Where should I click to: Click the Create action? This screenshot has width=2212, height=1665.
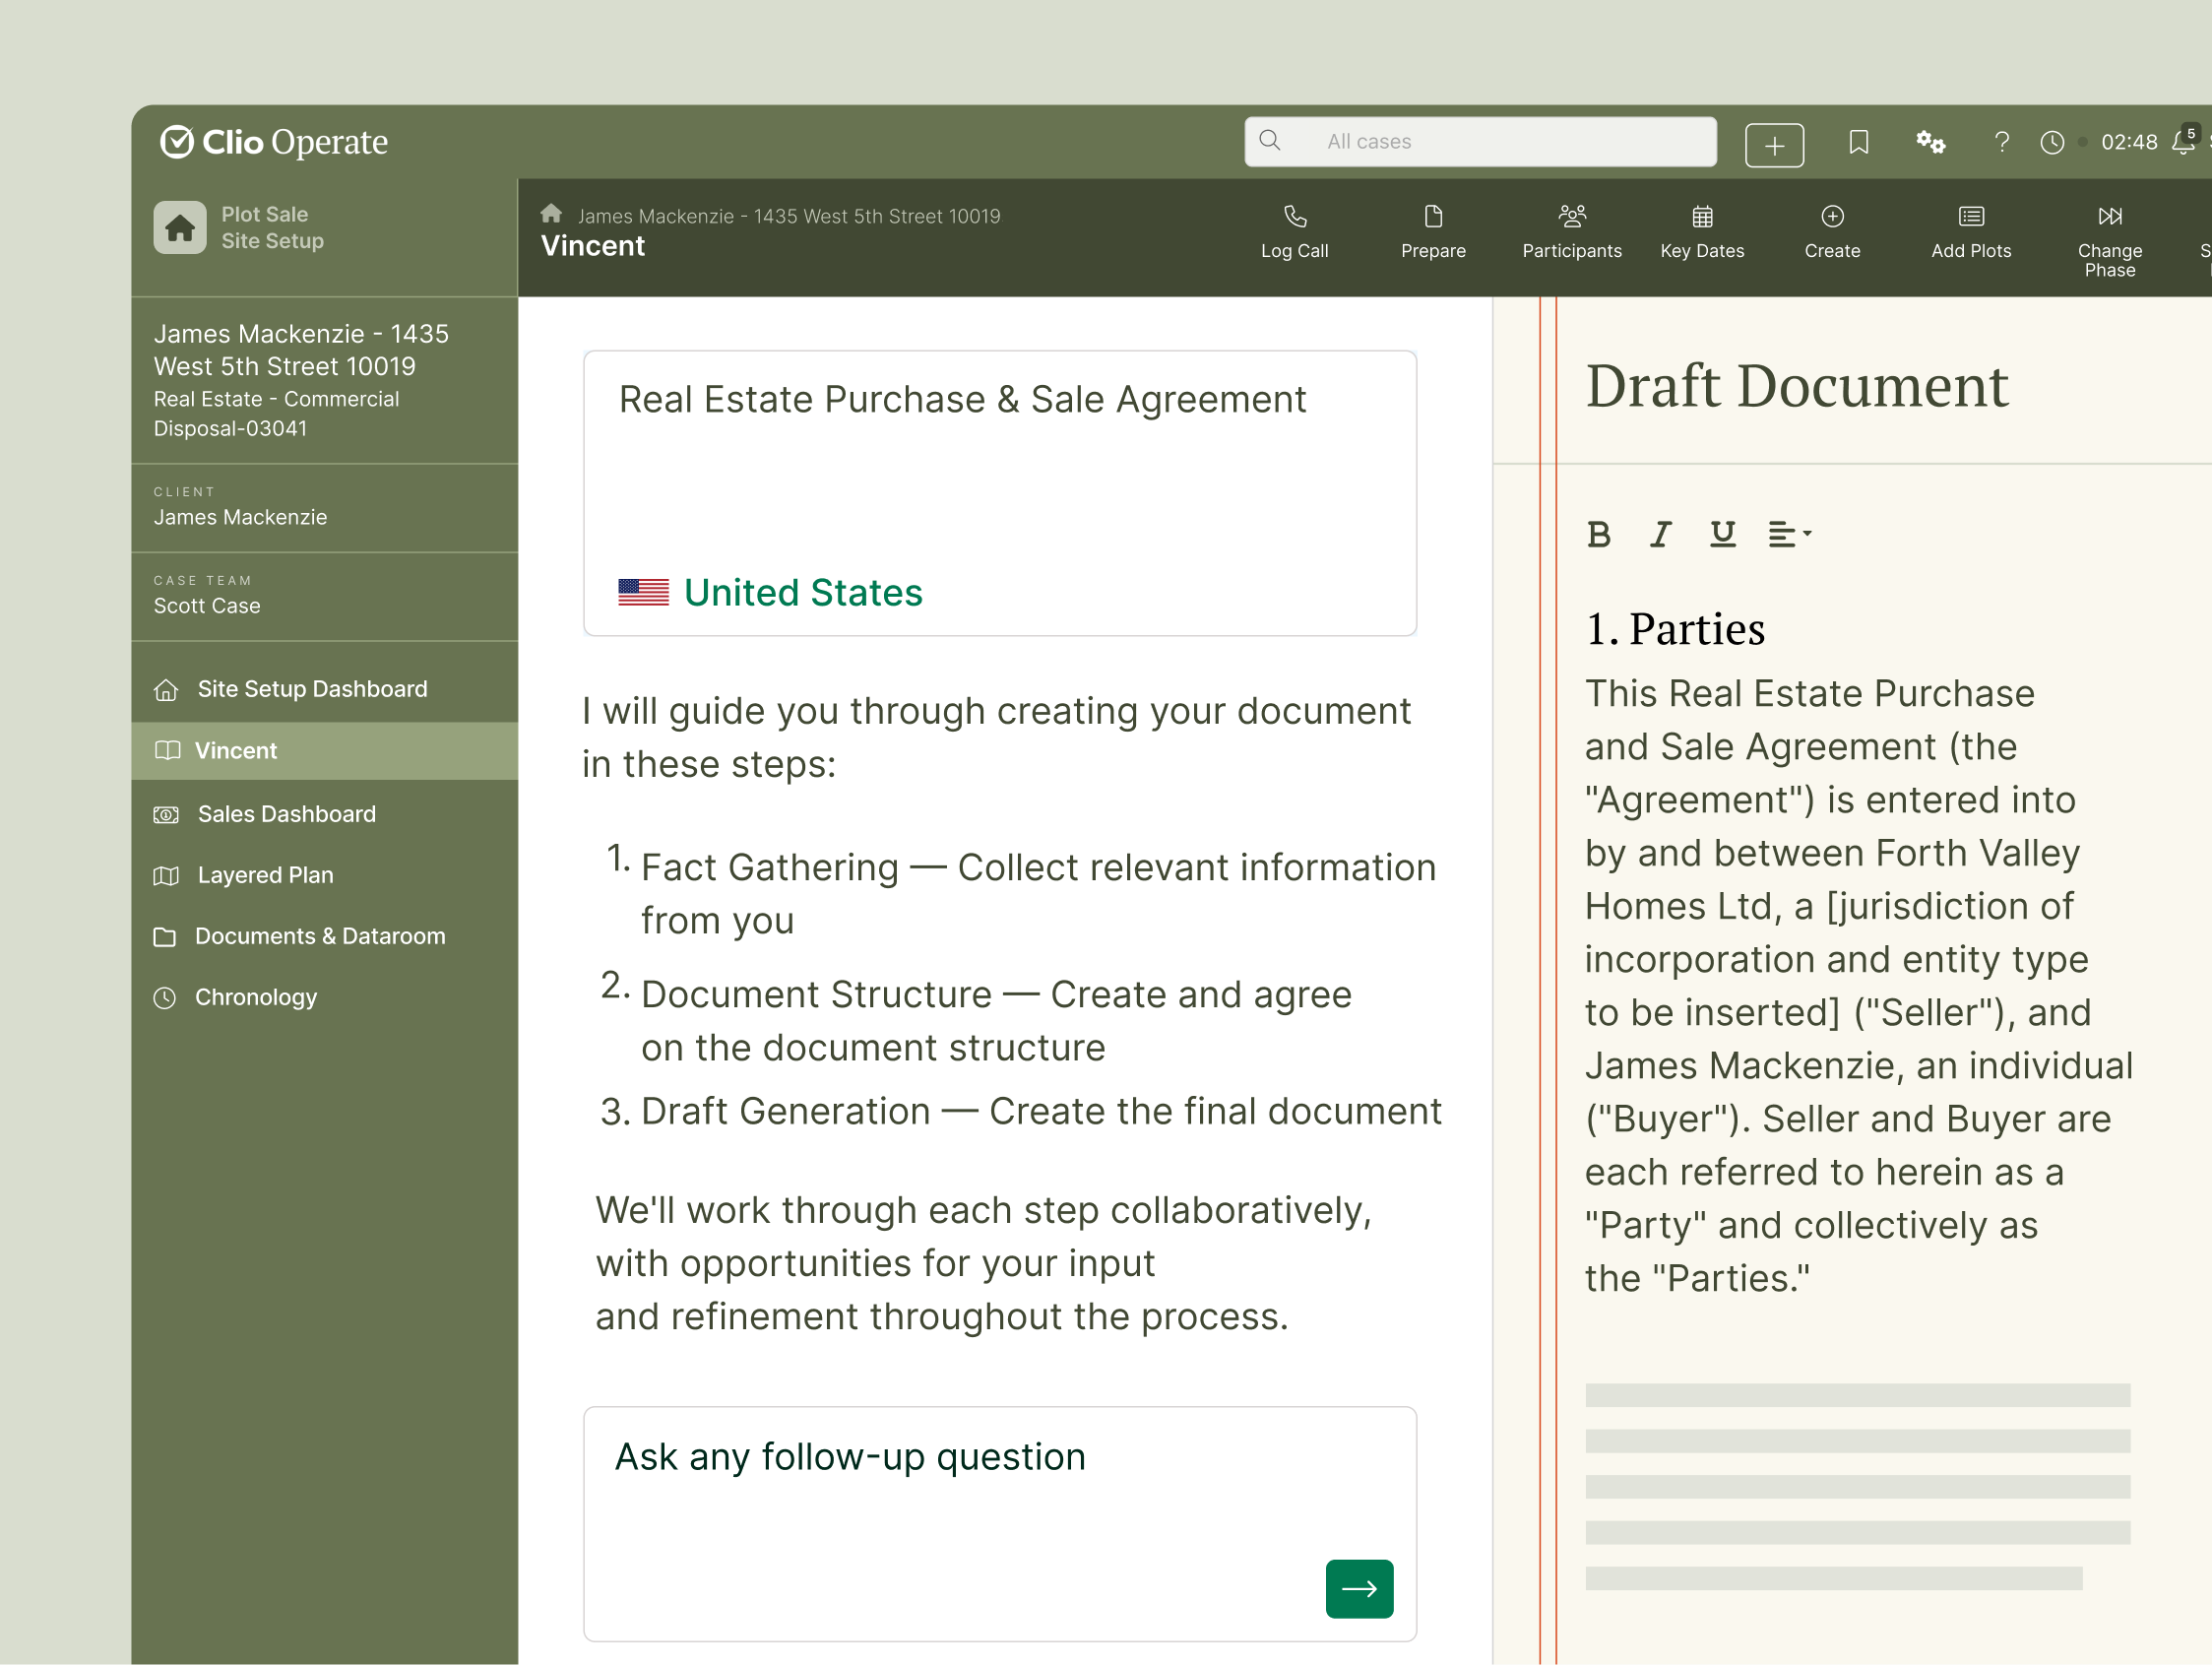(1832, 232)
